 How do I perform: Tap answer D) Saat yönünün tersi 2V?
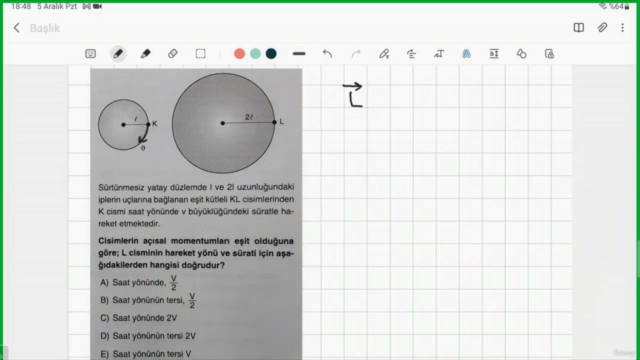(148, 336)
